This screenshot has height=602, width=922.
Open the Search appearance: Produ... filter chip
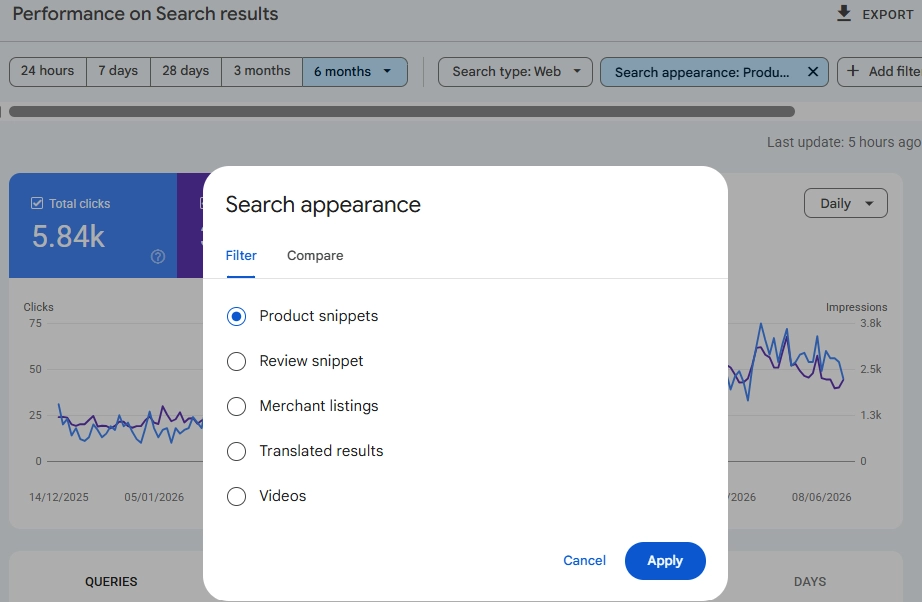(702, 72)
